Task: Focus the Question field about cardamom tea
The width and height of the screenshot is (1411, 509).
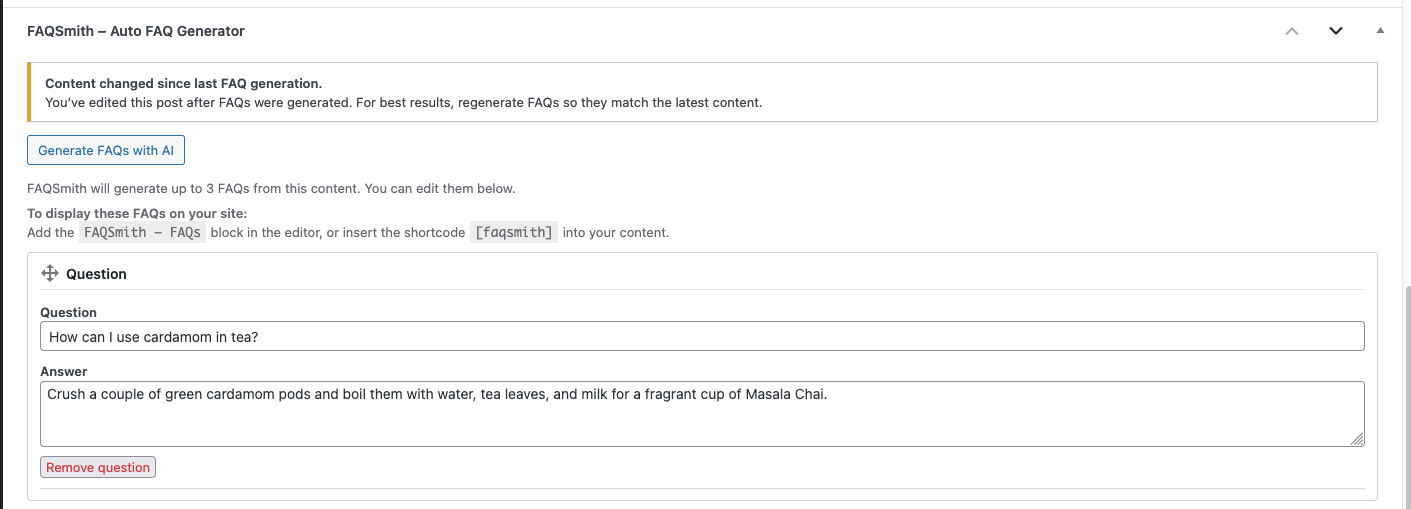Action: pyautogui.click(x=702, y=337)
